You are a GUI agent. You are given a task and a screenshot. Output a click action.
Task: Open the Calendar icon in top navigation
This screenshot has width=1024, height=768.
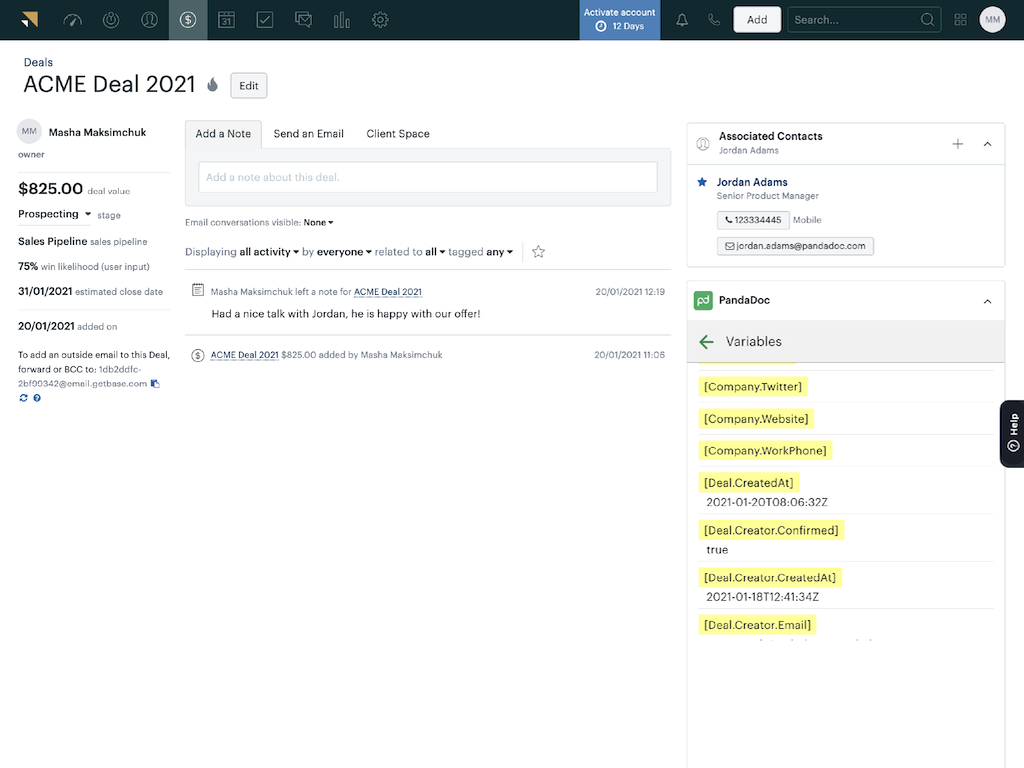click(226, 20)
